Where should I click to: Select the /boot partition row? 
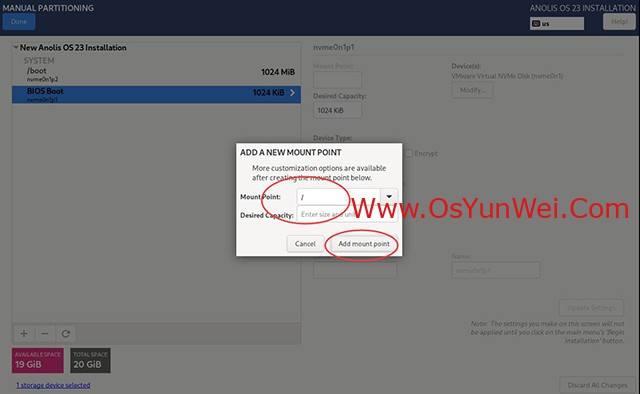tap(156, 74)
